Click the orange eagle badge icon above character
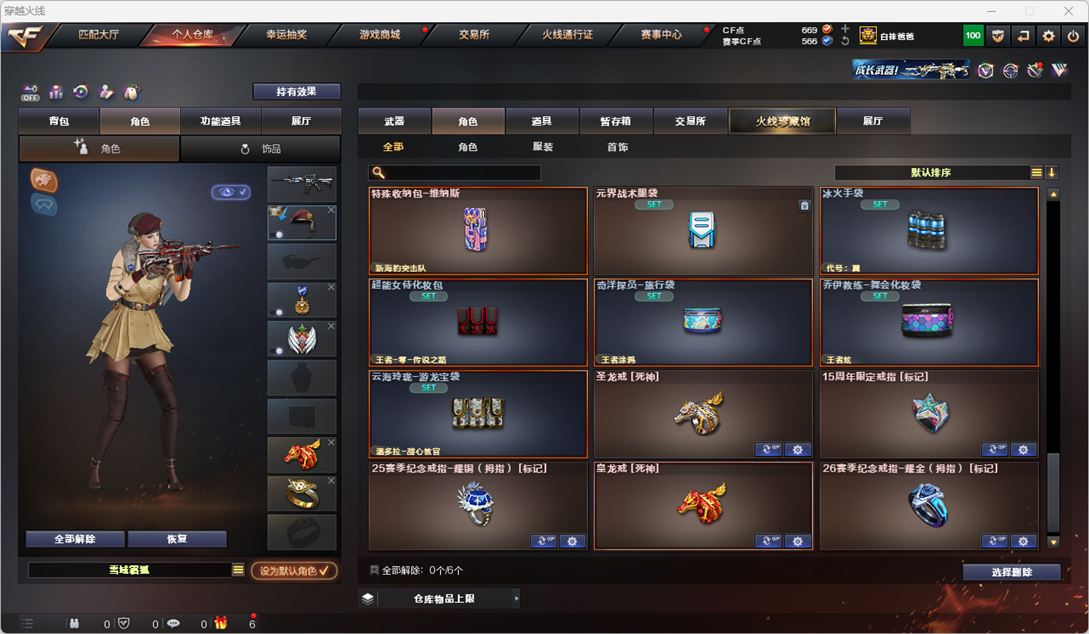Screen dimensions: 1089x634 (44, 181)
